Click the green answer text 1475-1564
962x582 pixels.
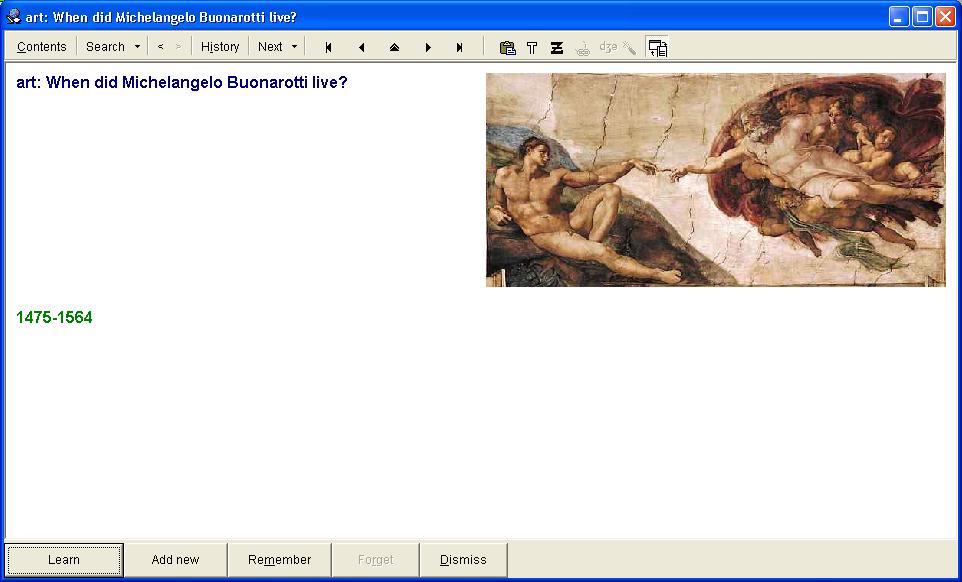click(x=55, y=318)
